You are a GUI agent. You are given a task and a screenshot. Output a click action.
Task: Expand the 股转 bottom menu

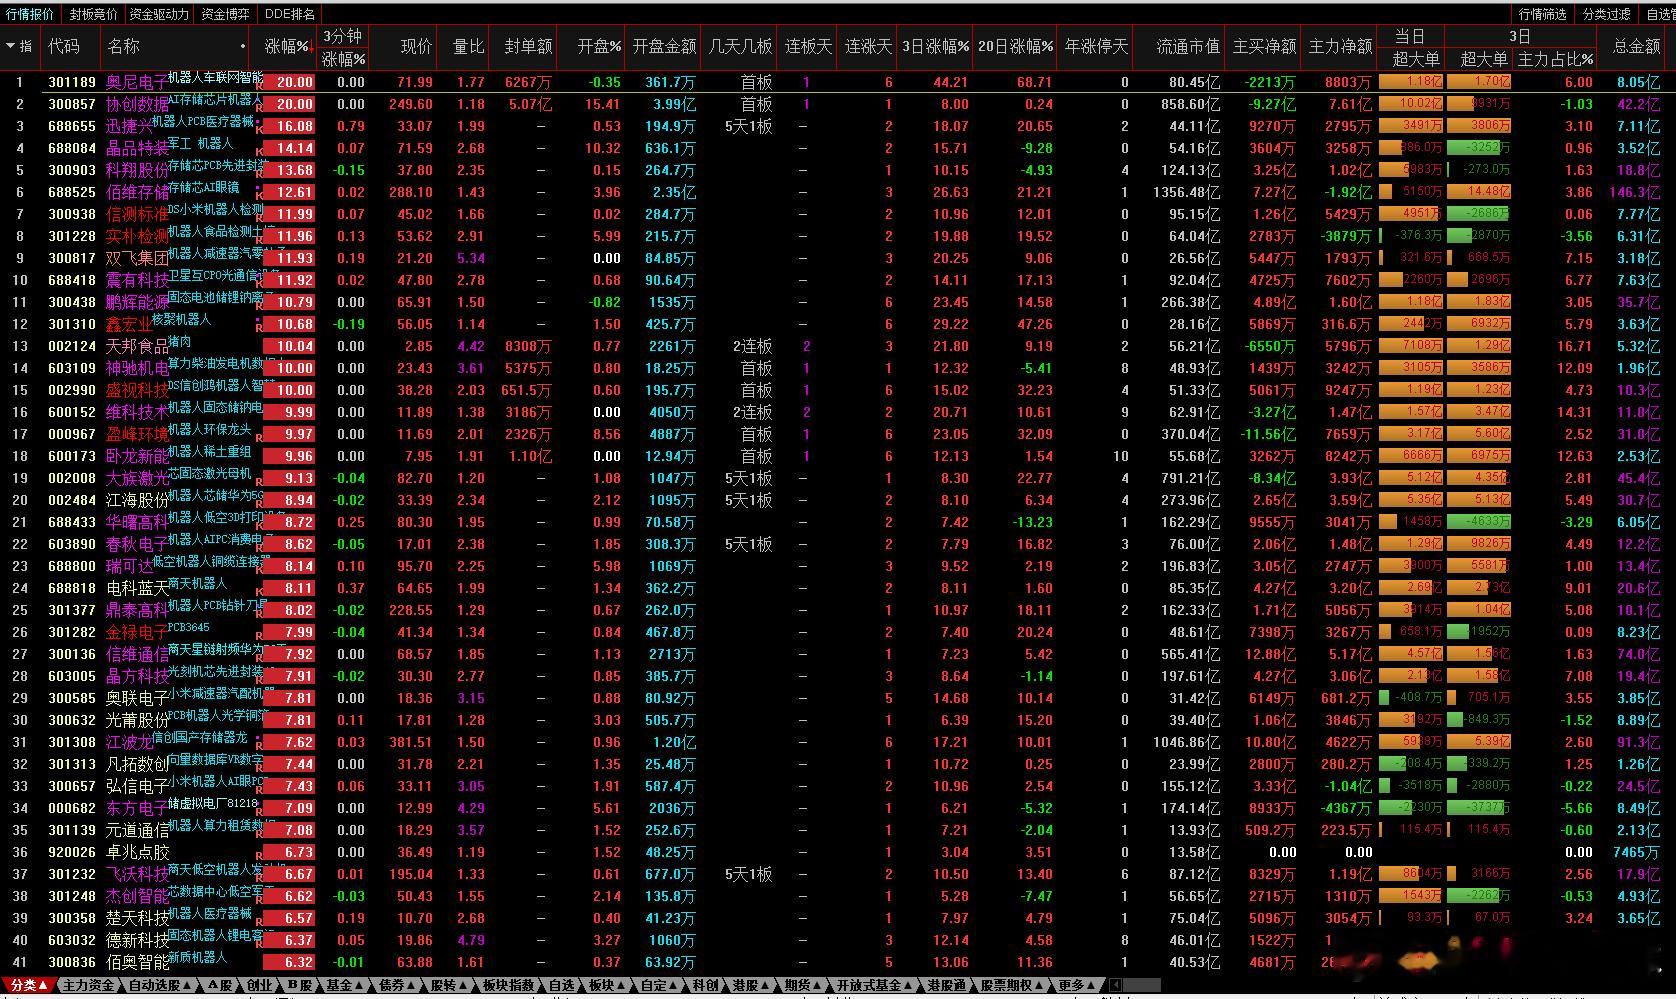449,985
